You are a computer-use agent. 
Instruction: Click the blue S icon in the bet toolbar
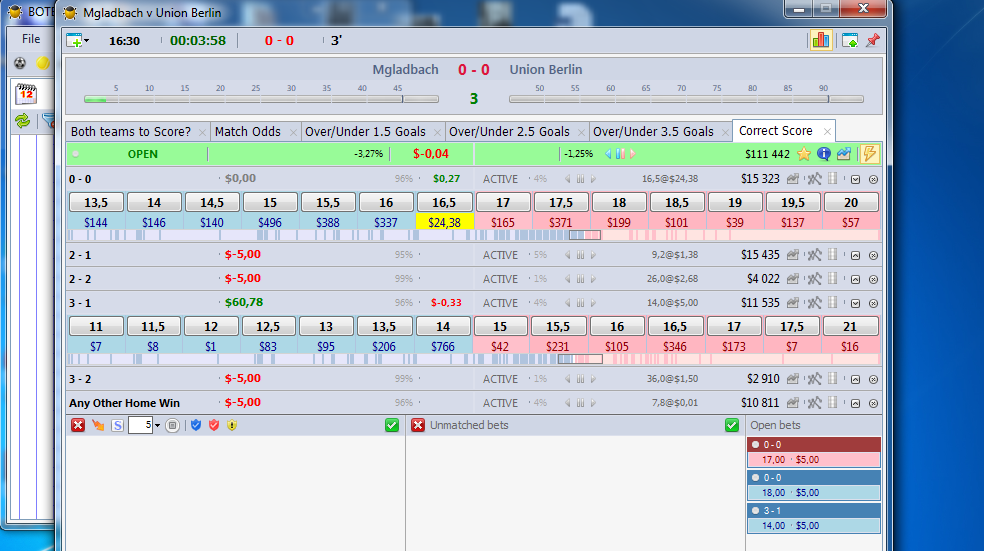click(117, 425)
